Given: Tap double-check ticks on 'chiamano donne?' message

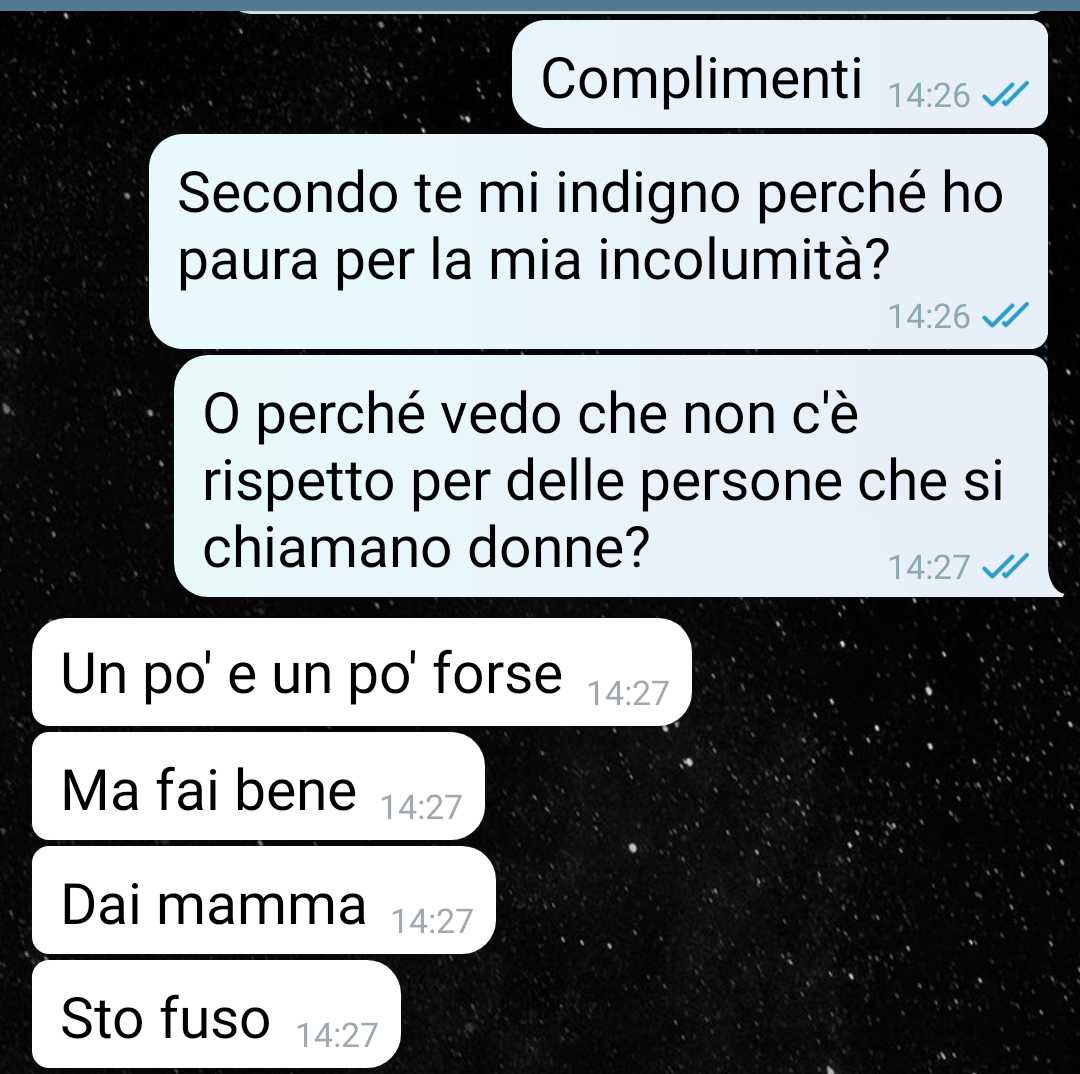Looking at the screenshot, I should coord(1004,566).
